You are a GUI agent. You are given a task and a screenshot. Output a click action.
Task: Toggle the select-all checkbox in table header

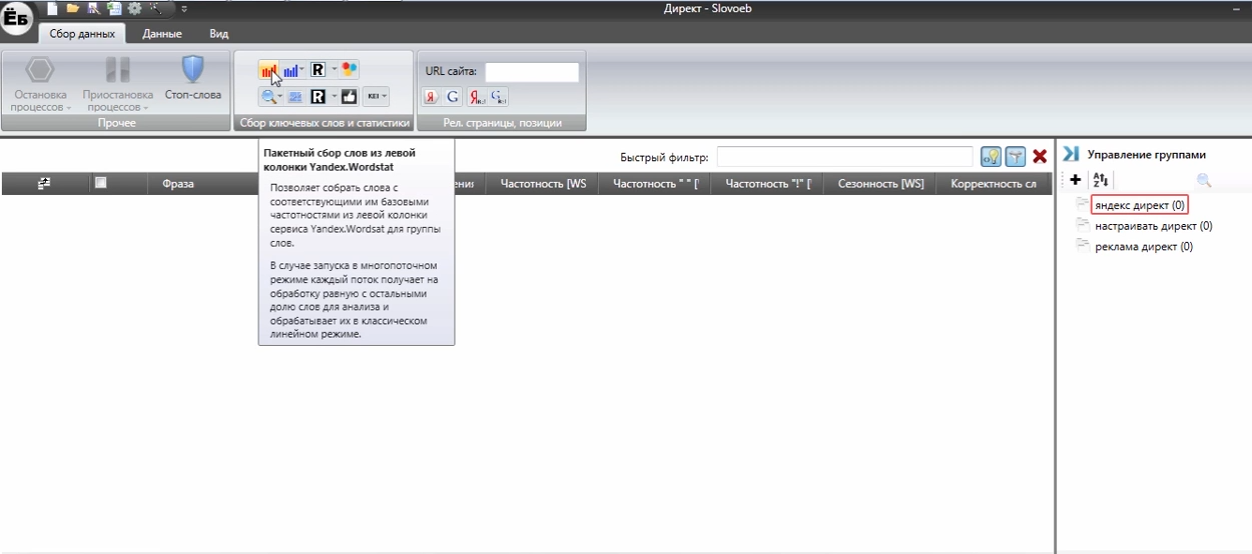(x=100, y=183)
